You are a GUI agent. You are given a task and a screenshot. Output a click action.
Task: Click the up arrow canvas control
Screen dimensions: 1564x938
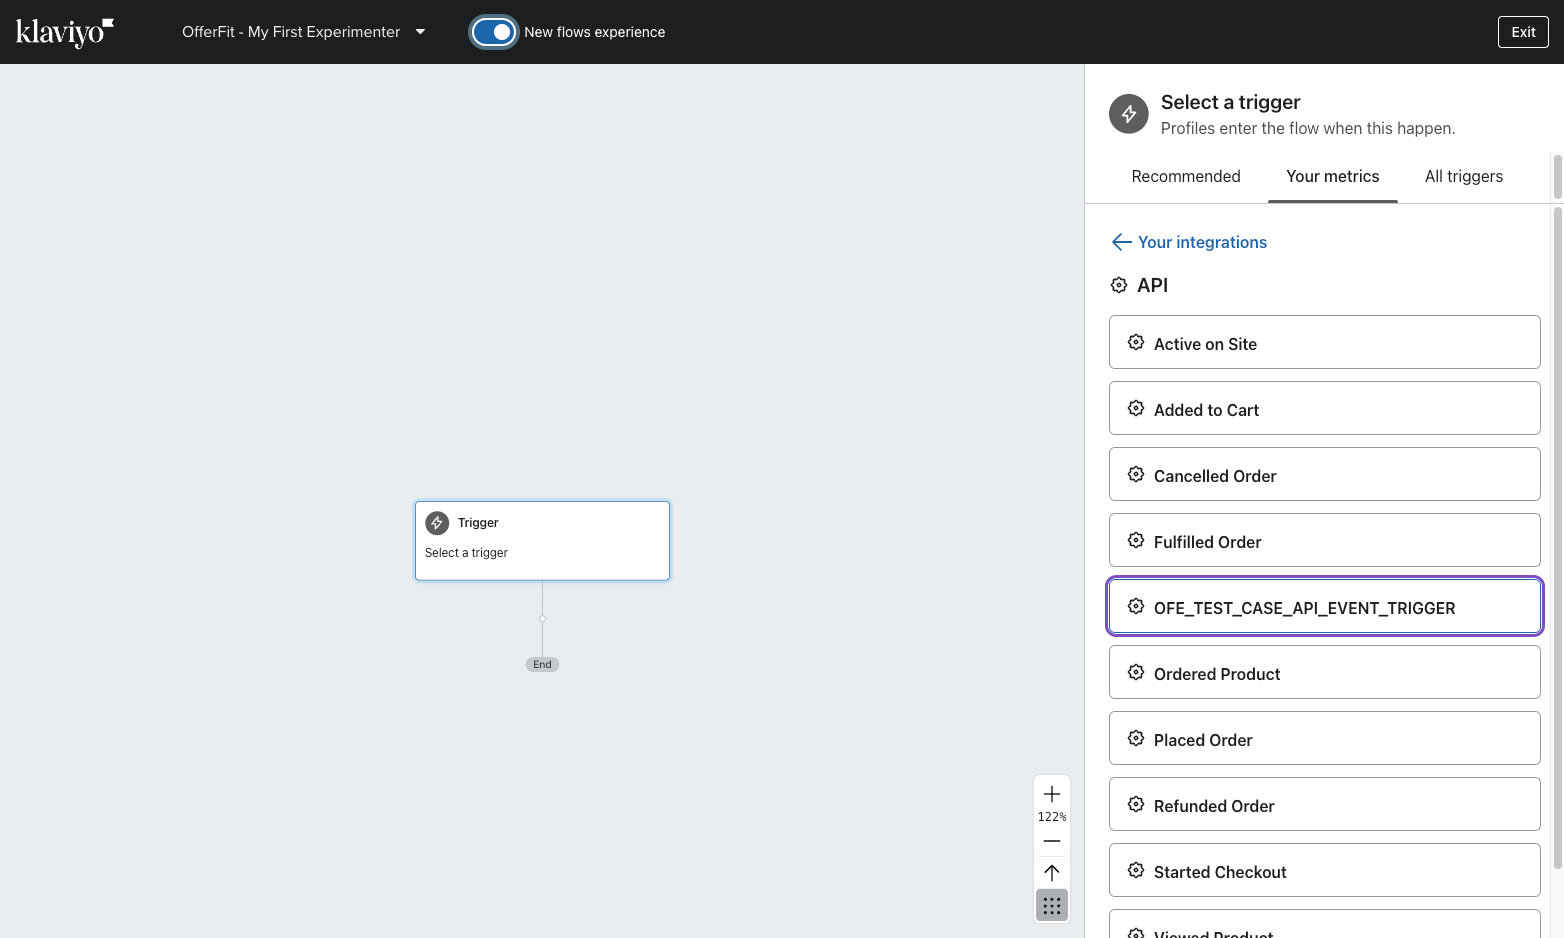[x=1052, y=872]
